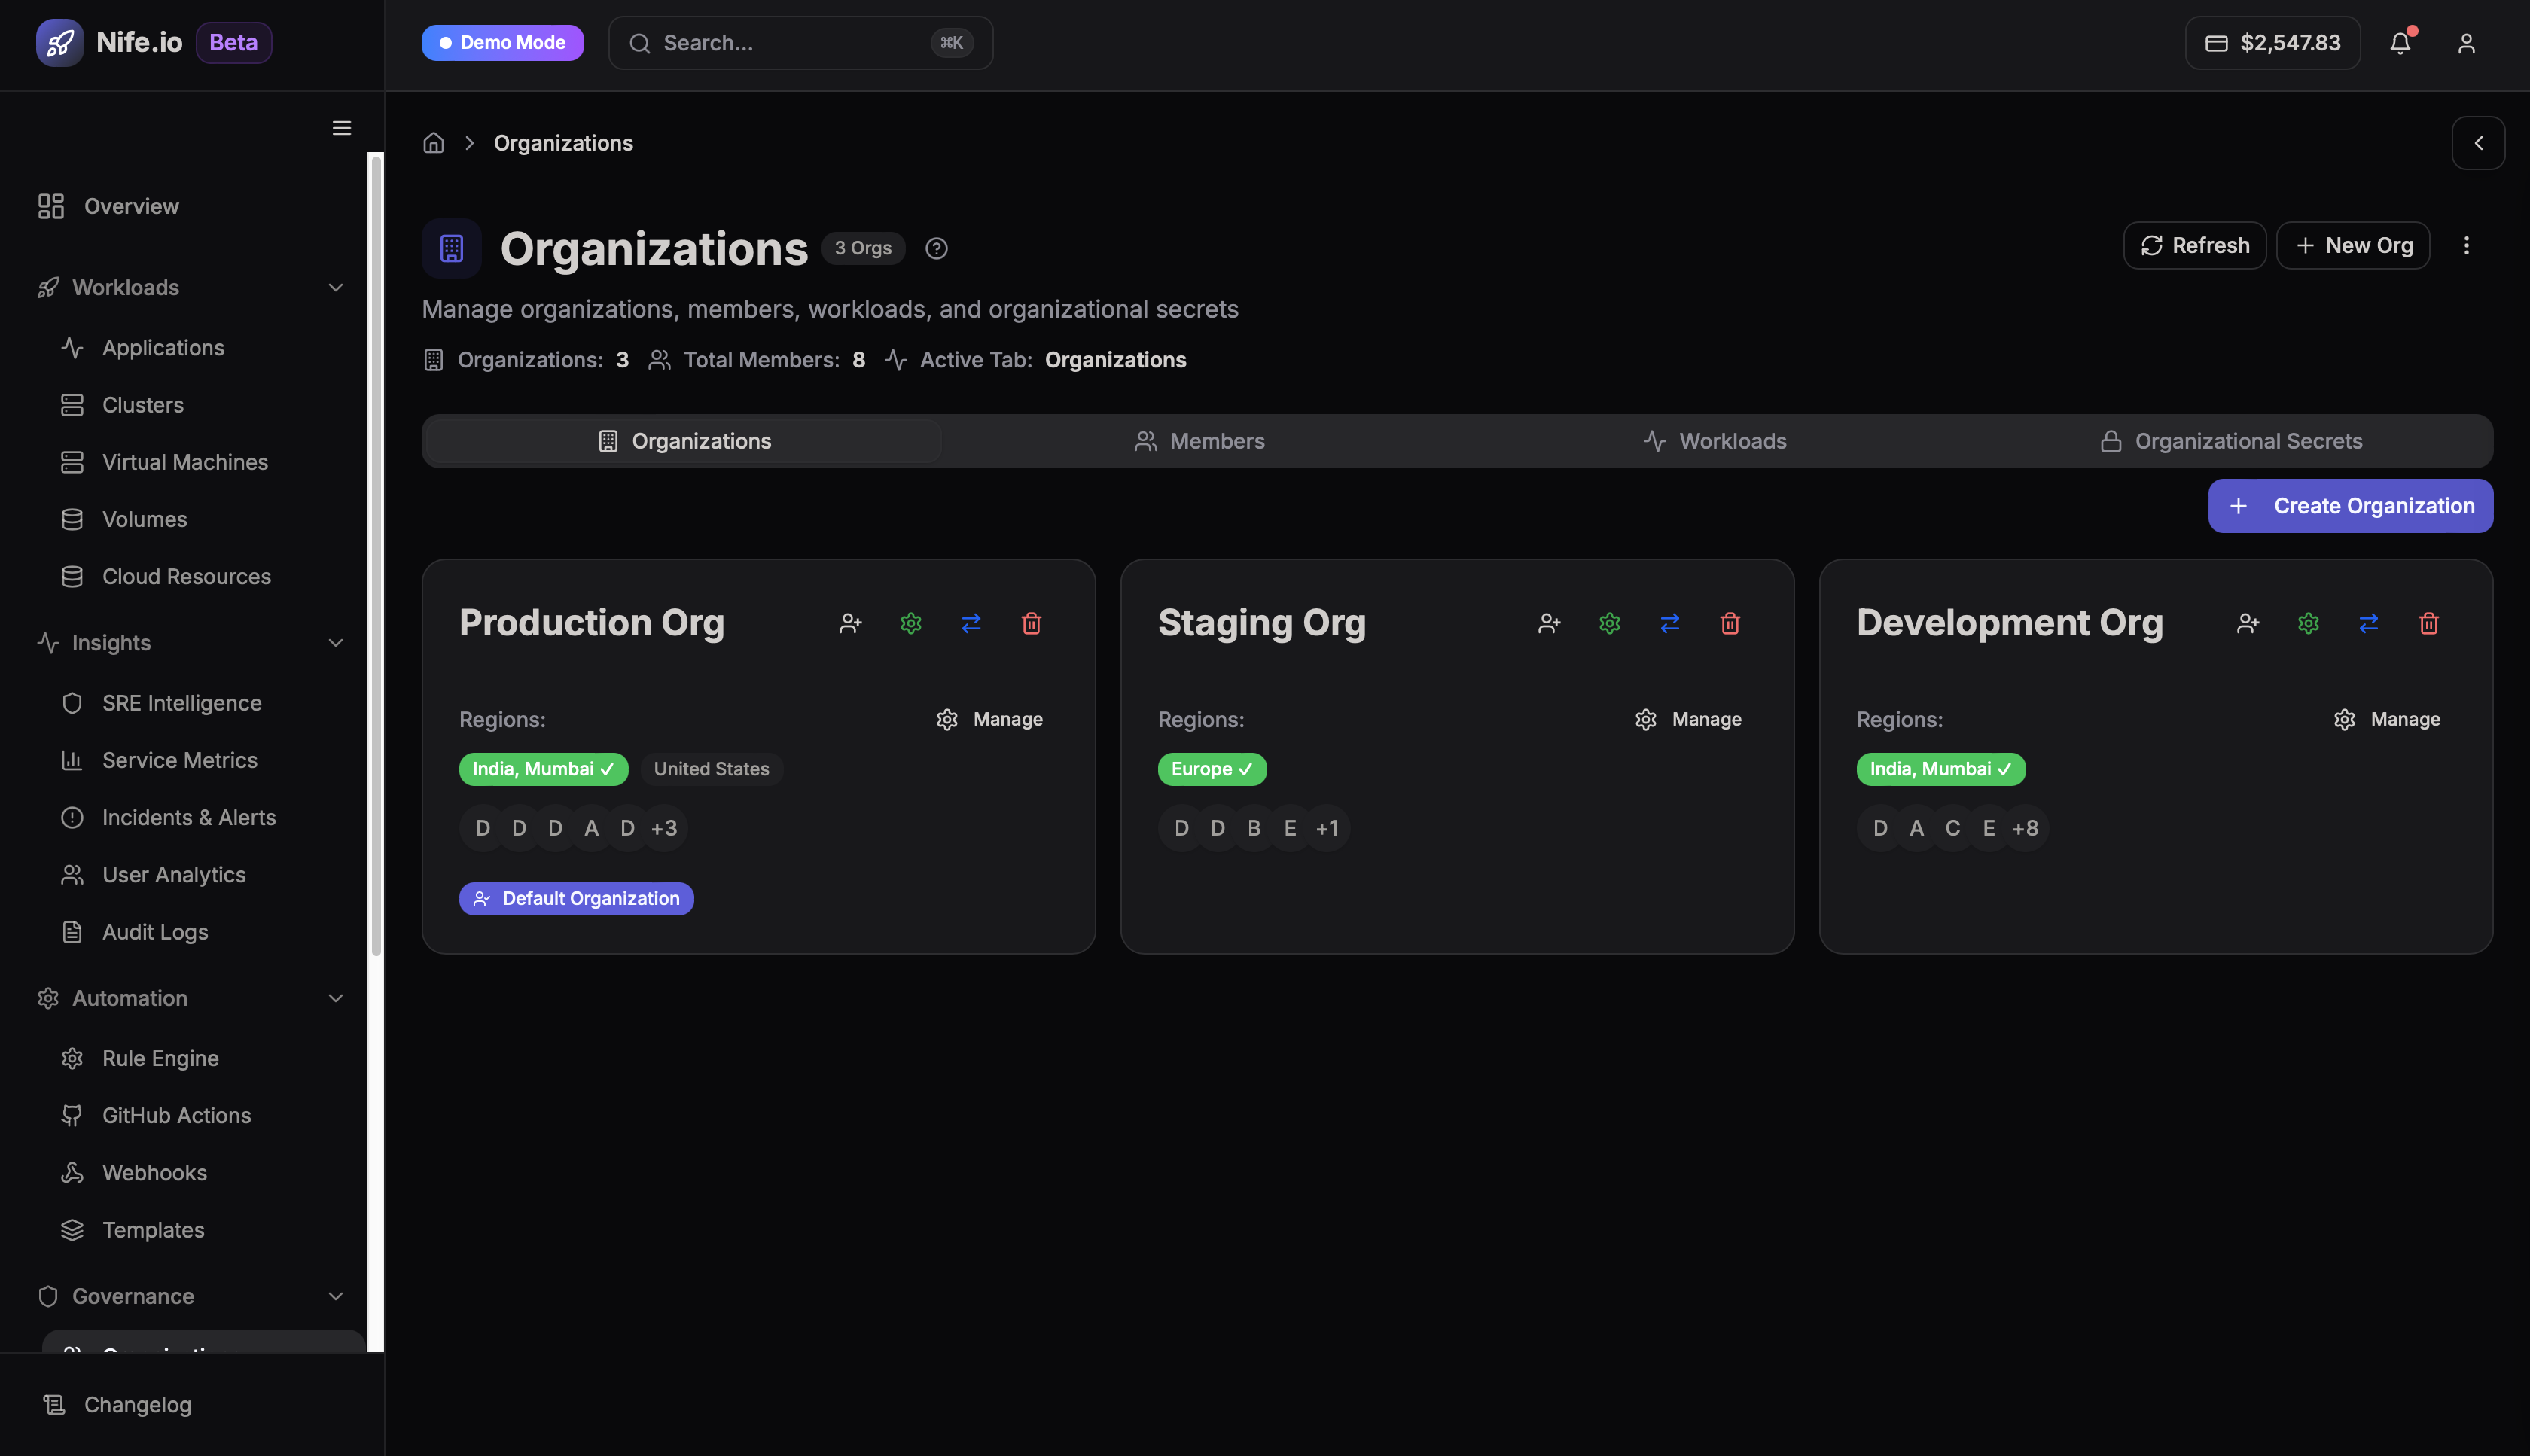
Task: Open SRE Intelligence from the sidebar
Action: coord(181,702)
